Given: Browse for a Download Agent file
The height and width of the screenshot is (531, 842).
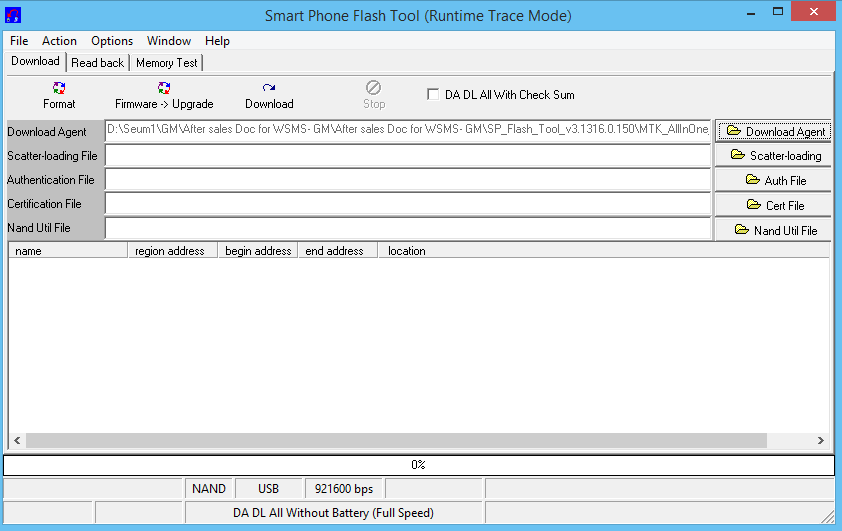Looking at the screenshot, I should click(774, 132).
